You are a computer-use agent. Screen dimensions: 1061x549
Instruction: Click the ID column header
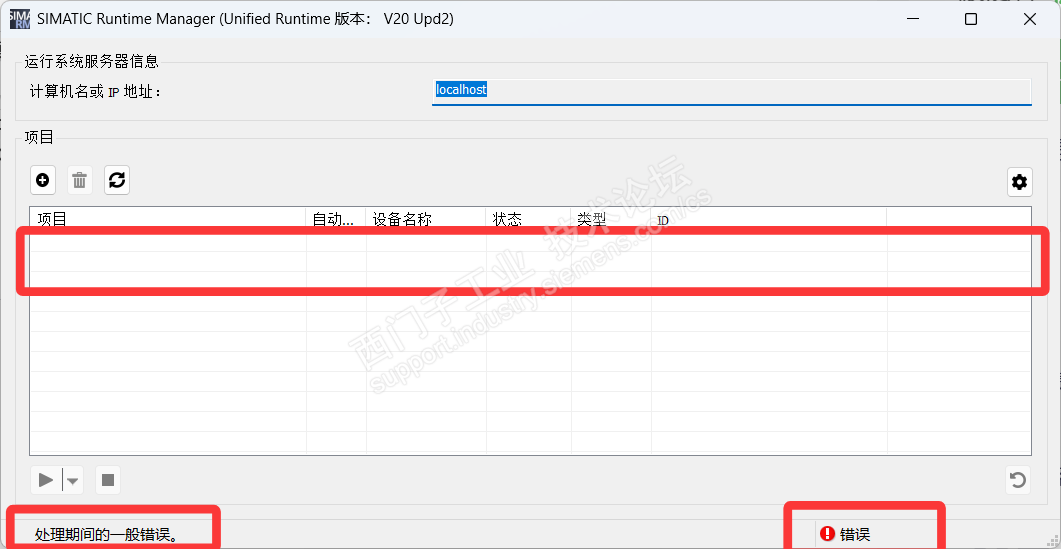pyautogui.click(x=769, y=219)
